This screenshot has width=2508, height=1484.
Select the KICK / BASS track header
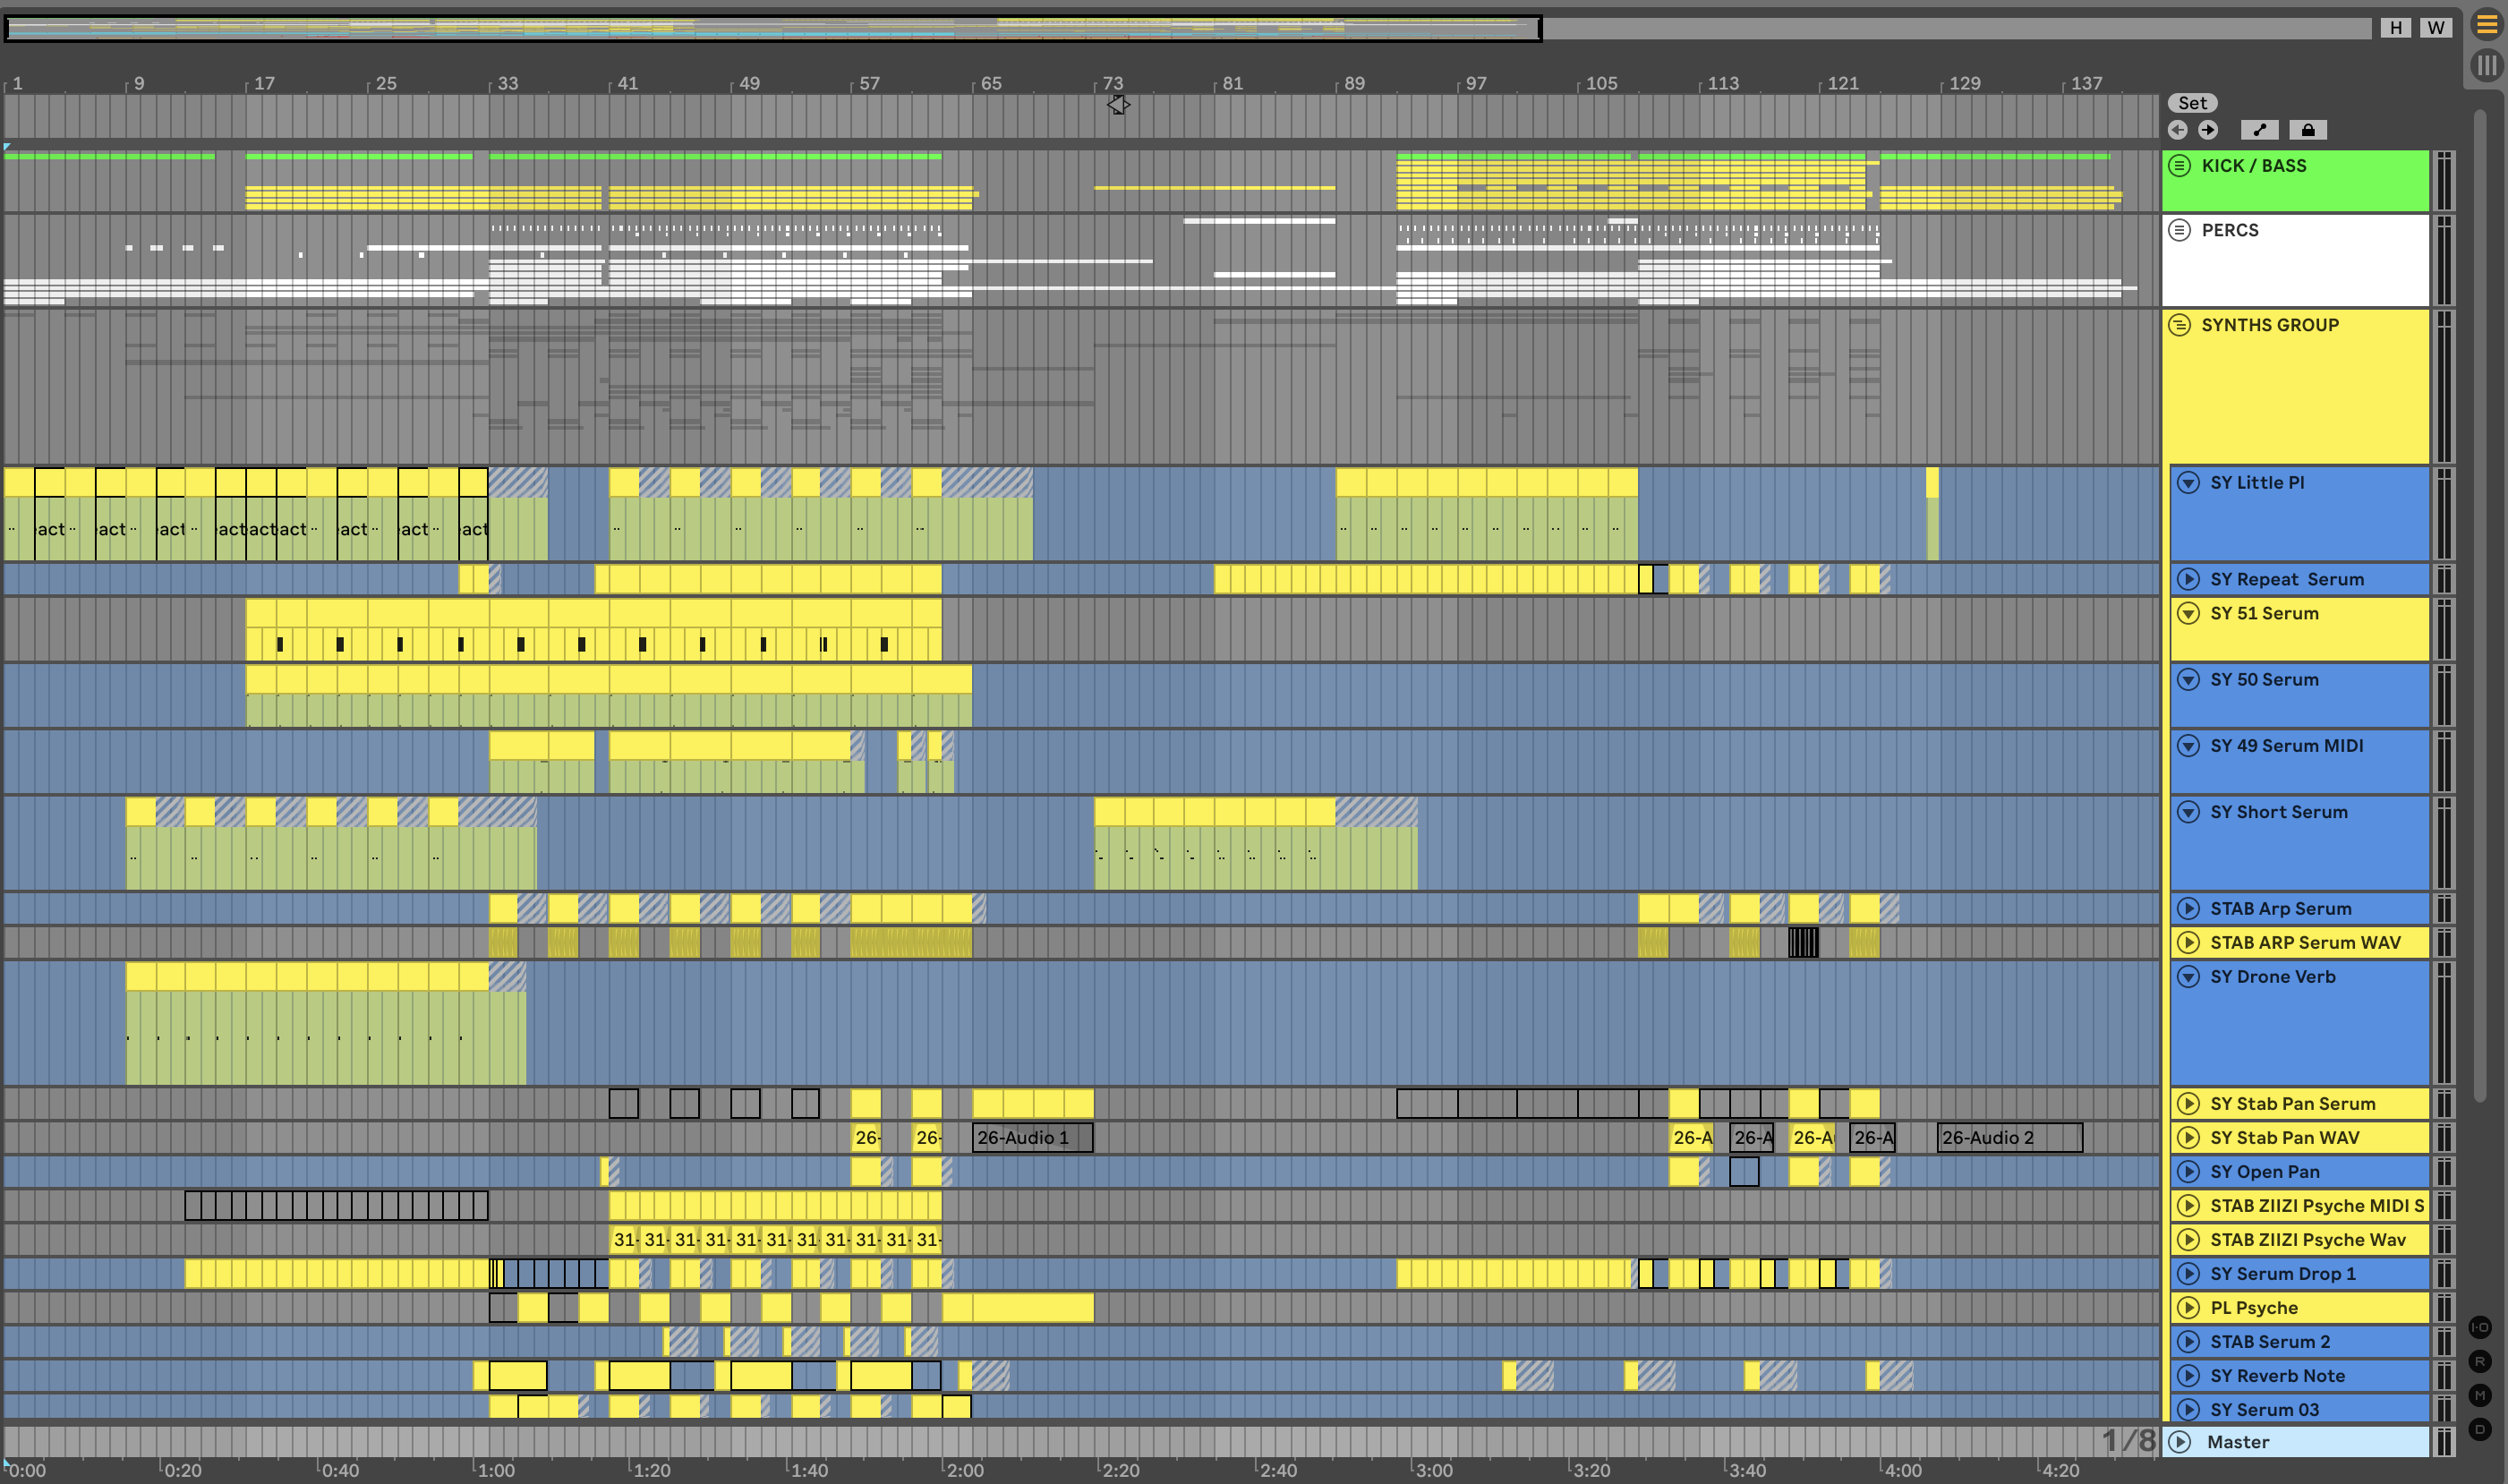(2296, 181)
